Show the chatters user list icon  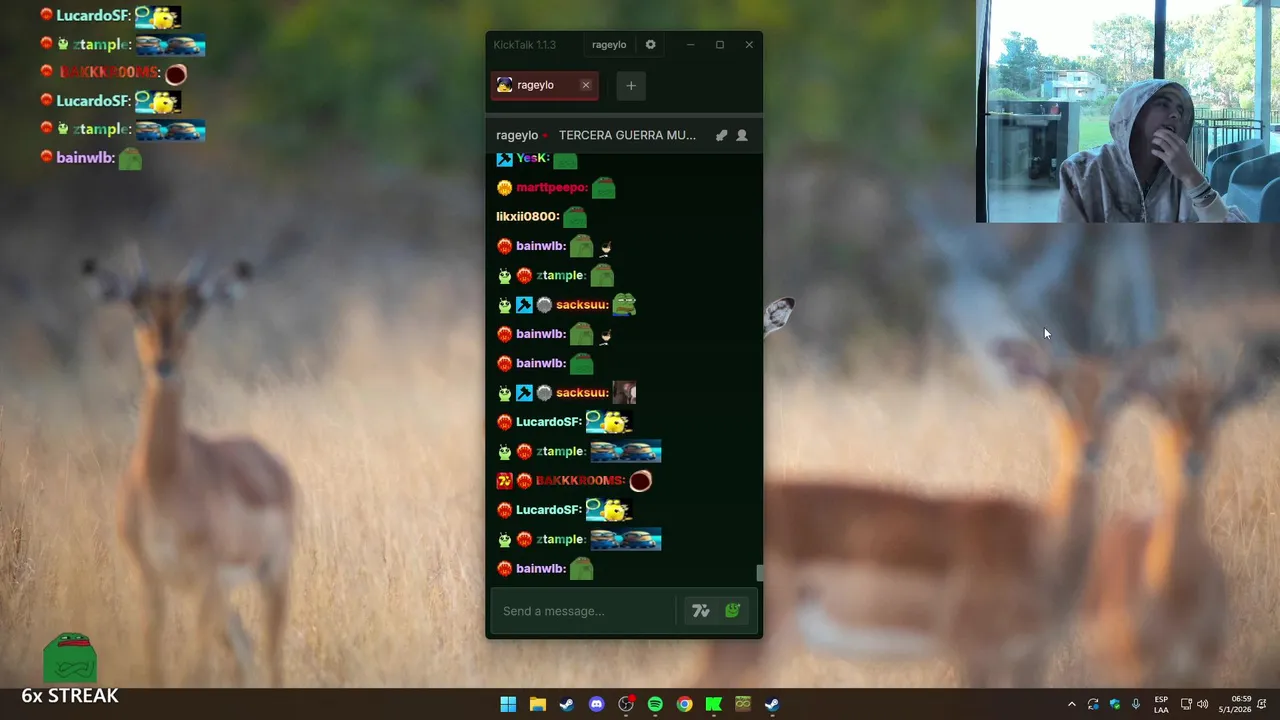742,135
